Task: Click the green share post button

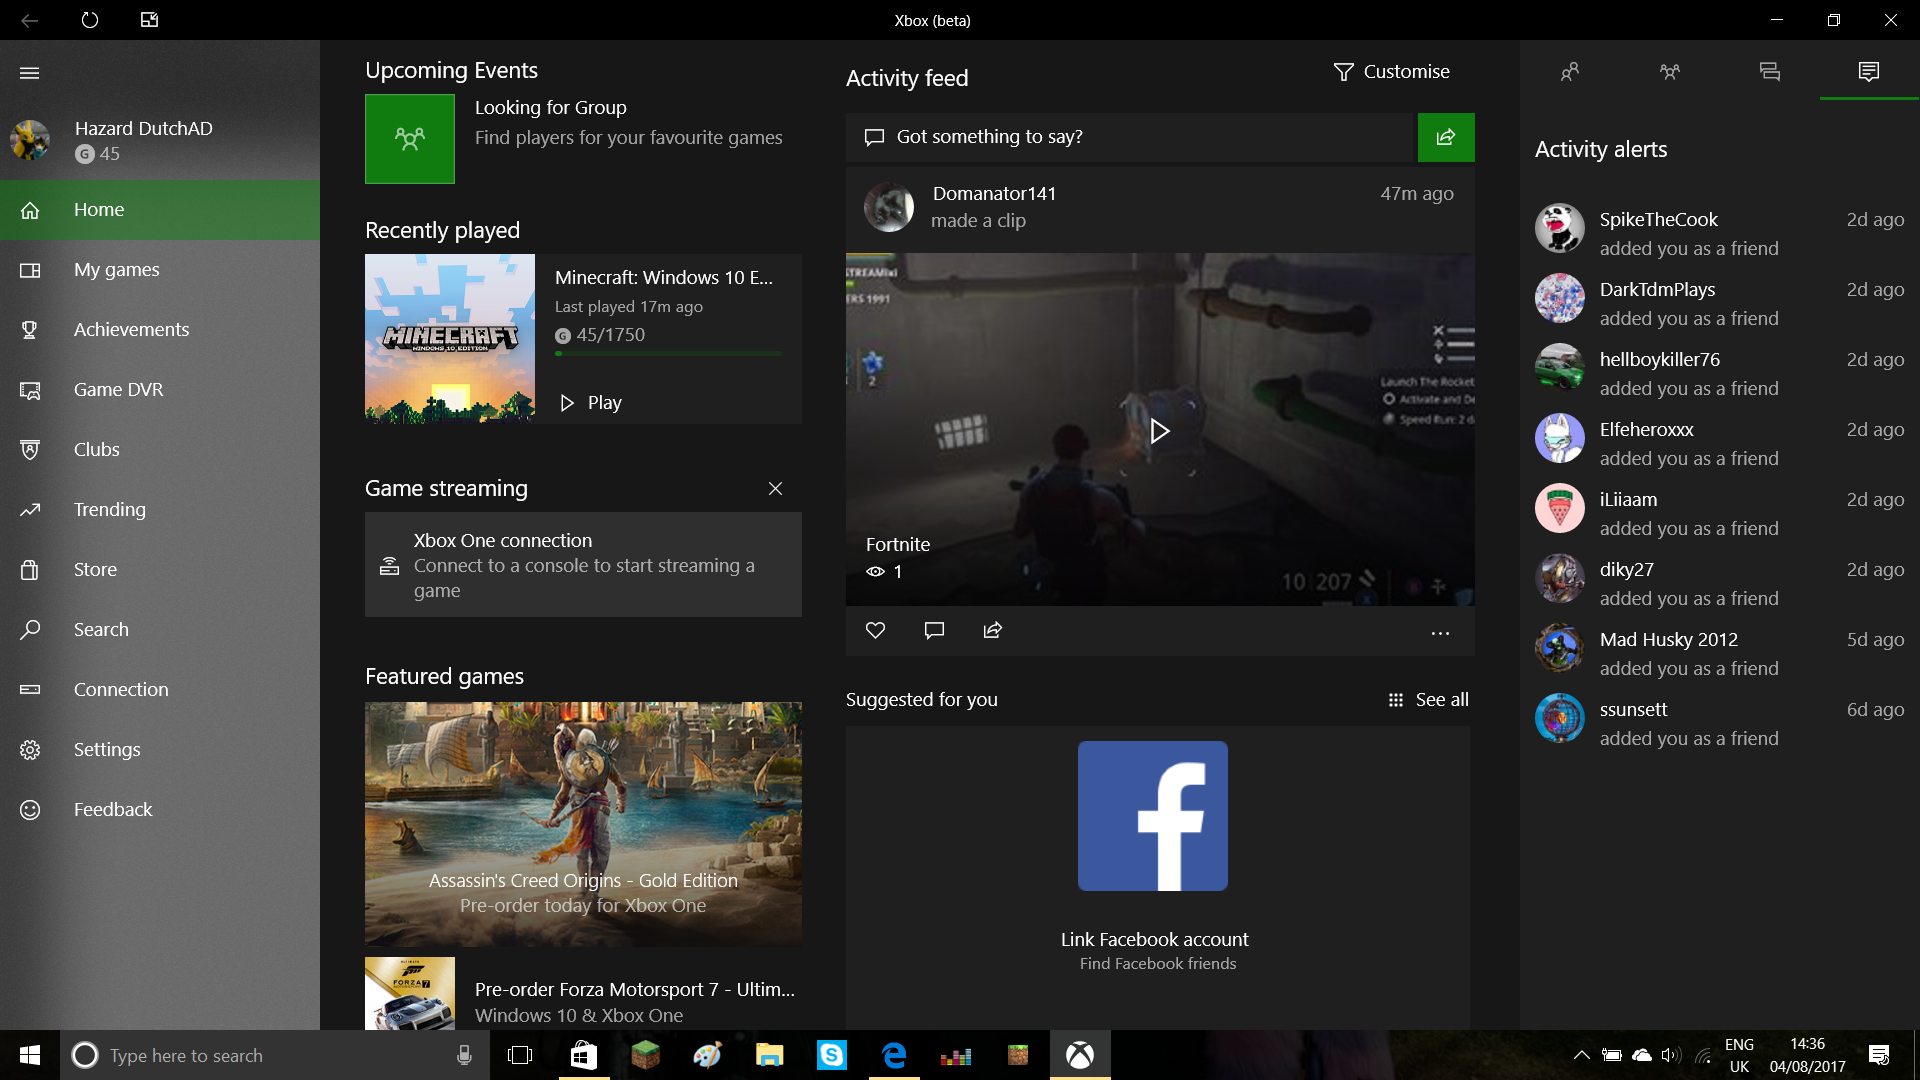Action: pos(1446,137)
